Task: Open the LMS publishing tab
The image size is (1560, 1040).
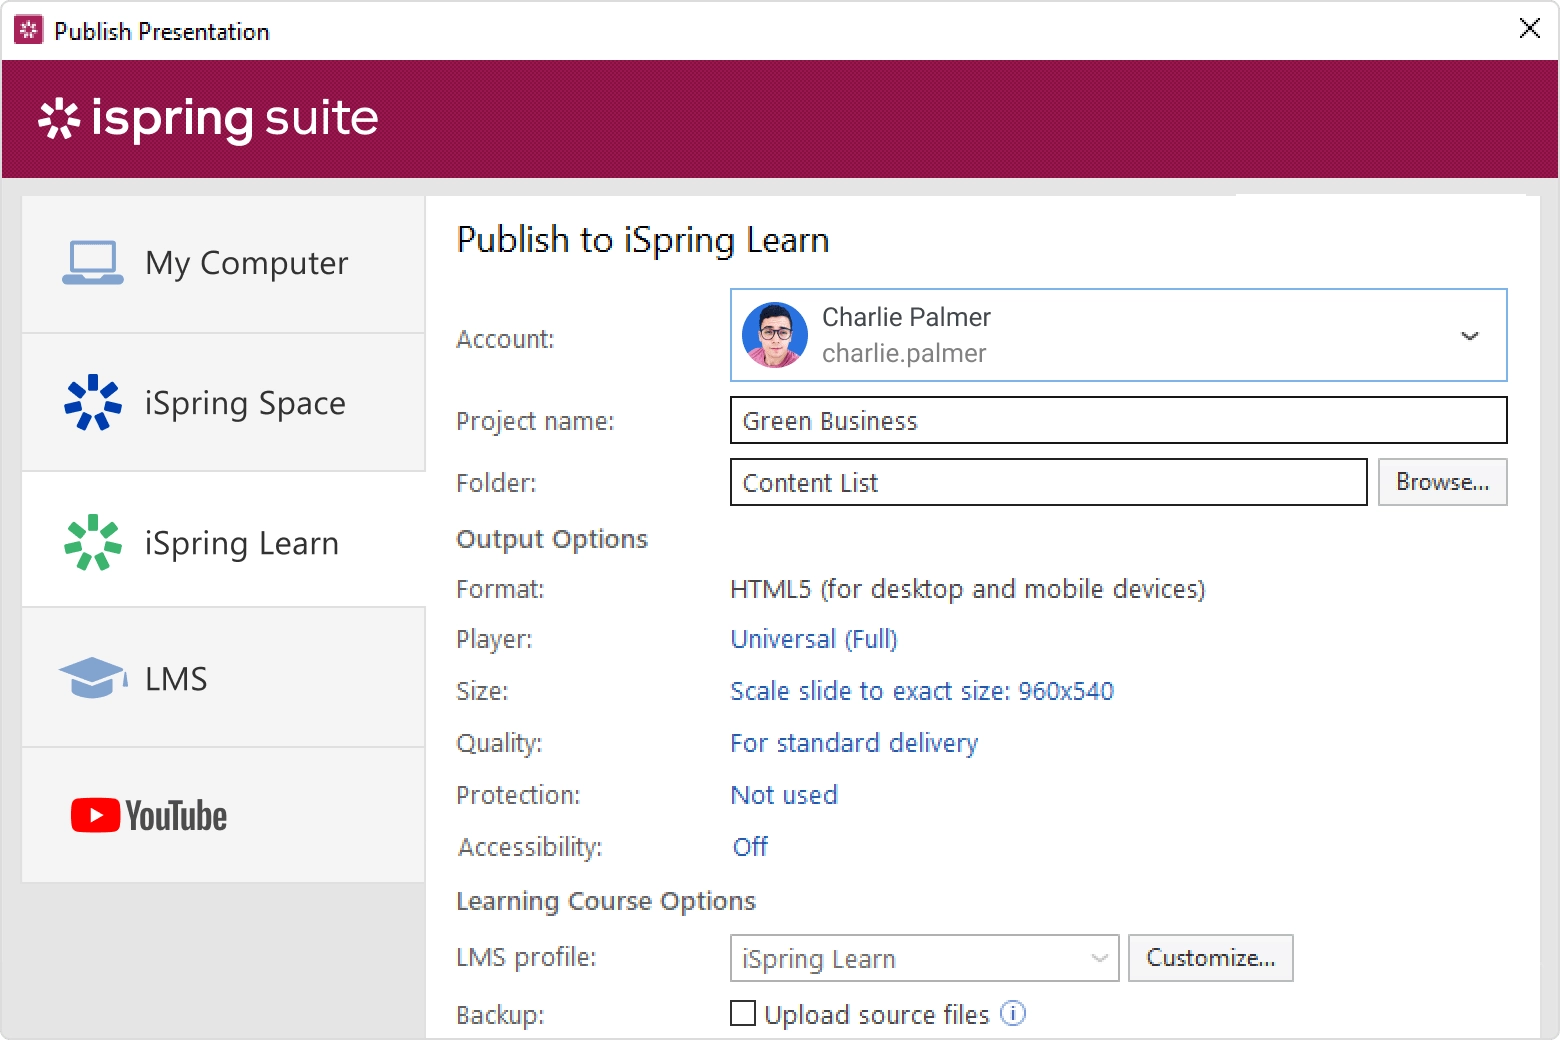Action: 224,678
